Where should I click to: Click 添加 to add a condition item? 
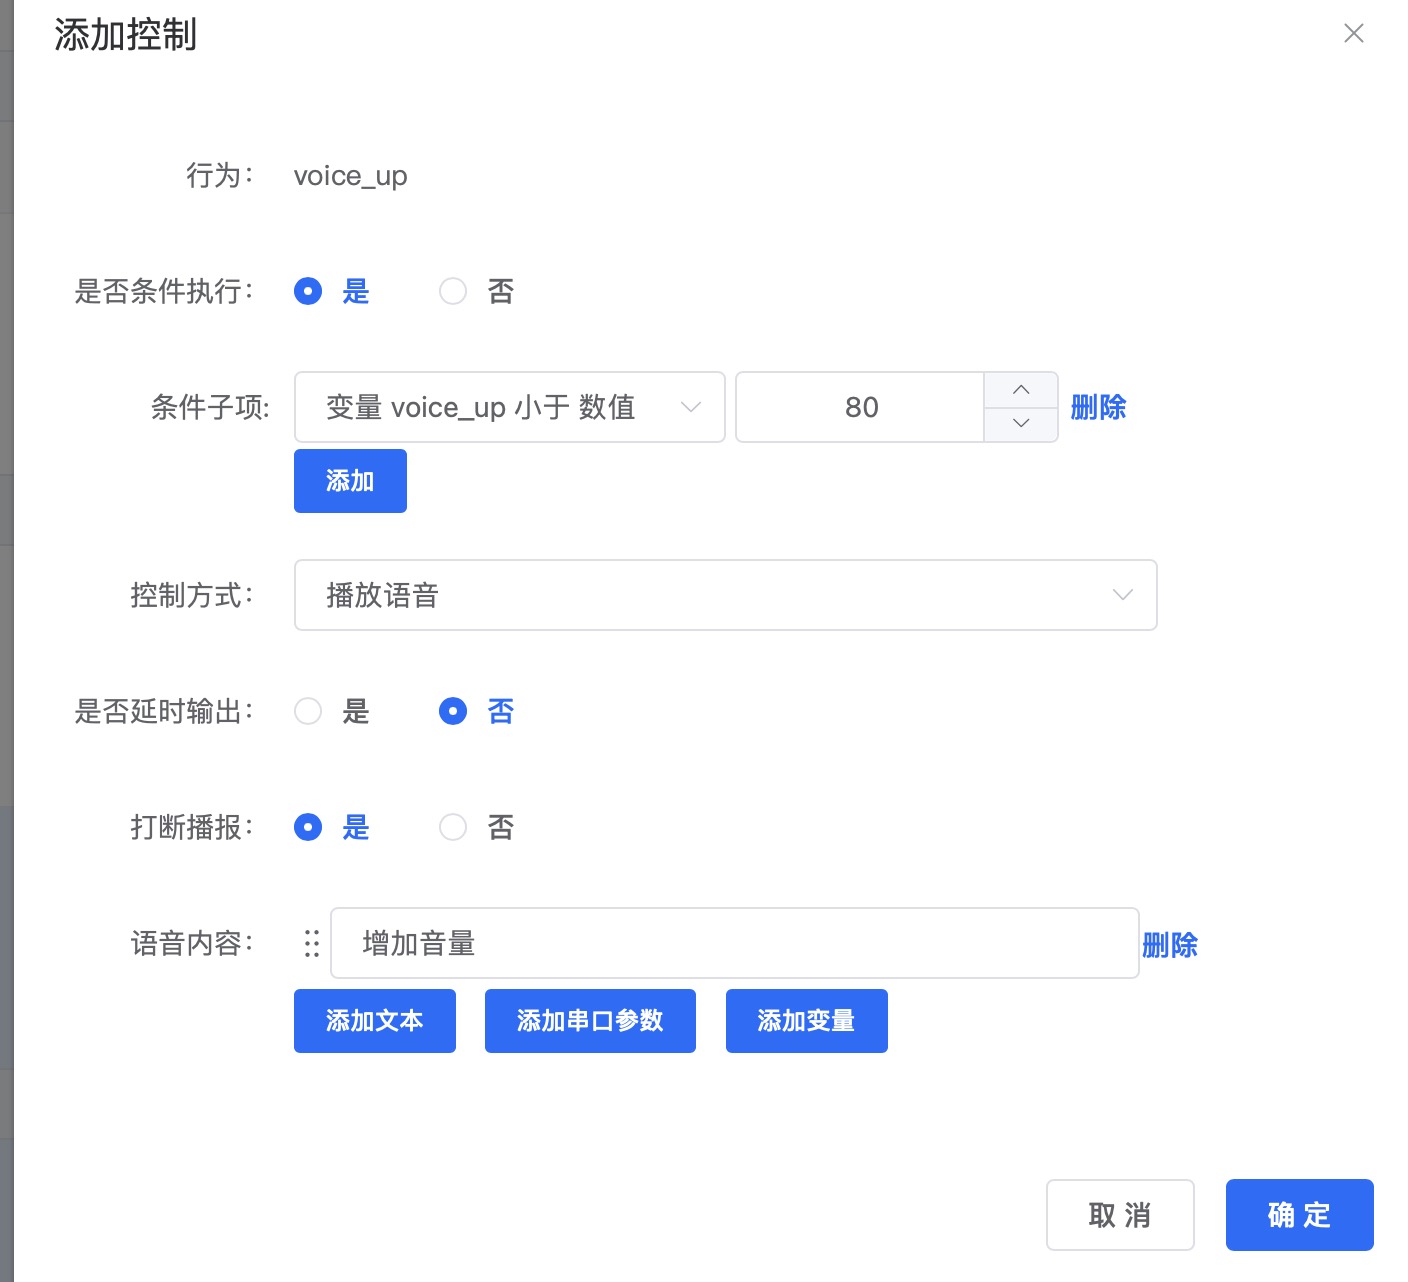pyautogui.click(x=350, y=481)
